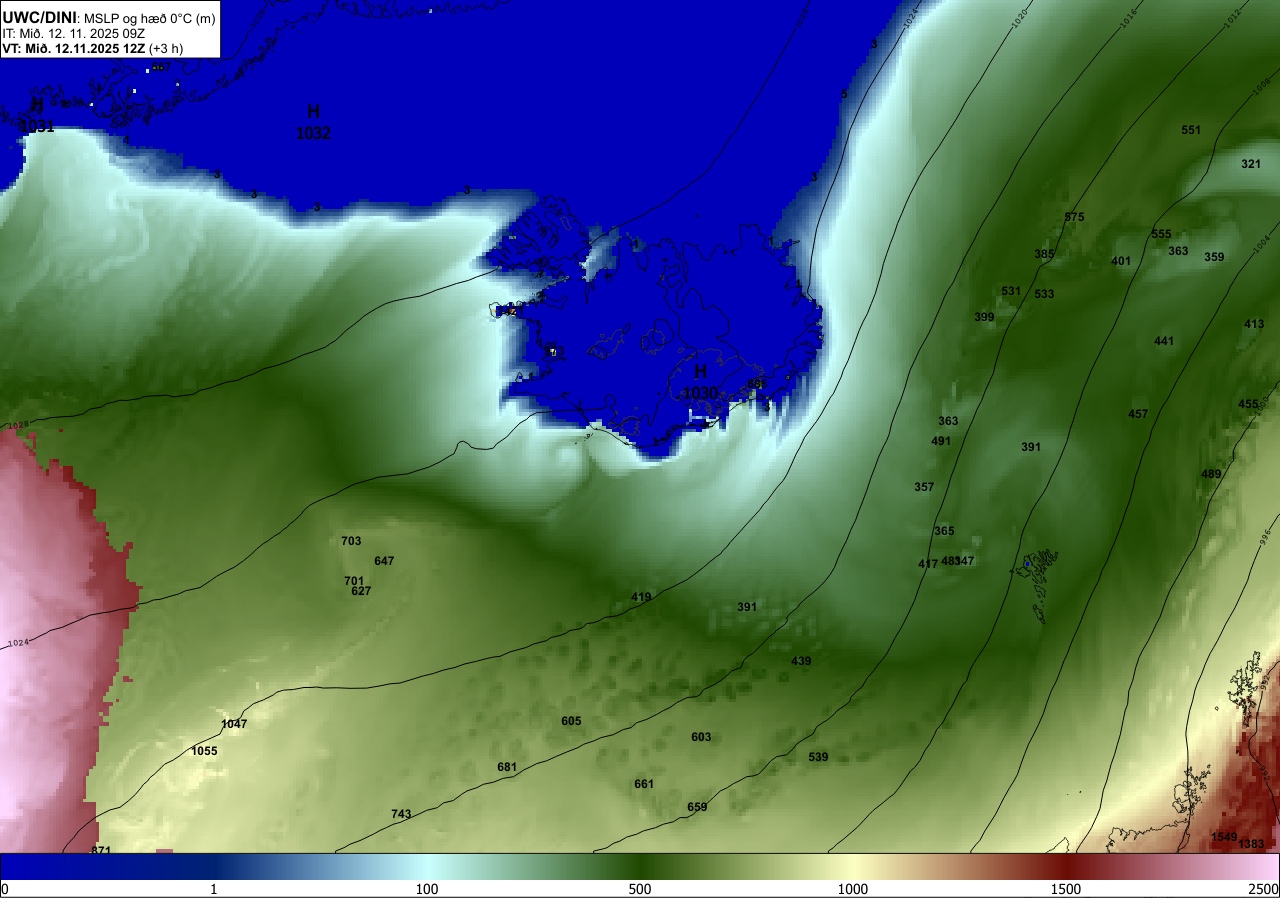
Task: Click the 1047 height value
Action: [234, 724]
